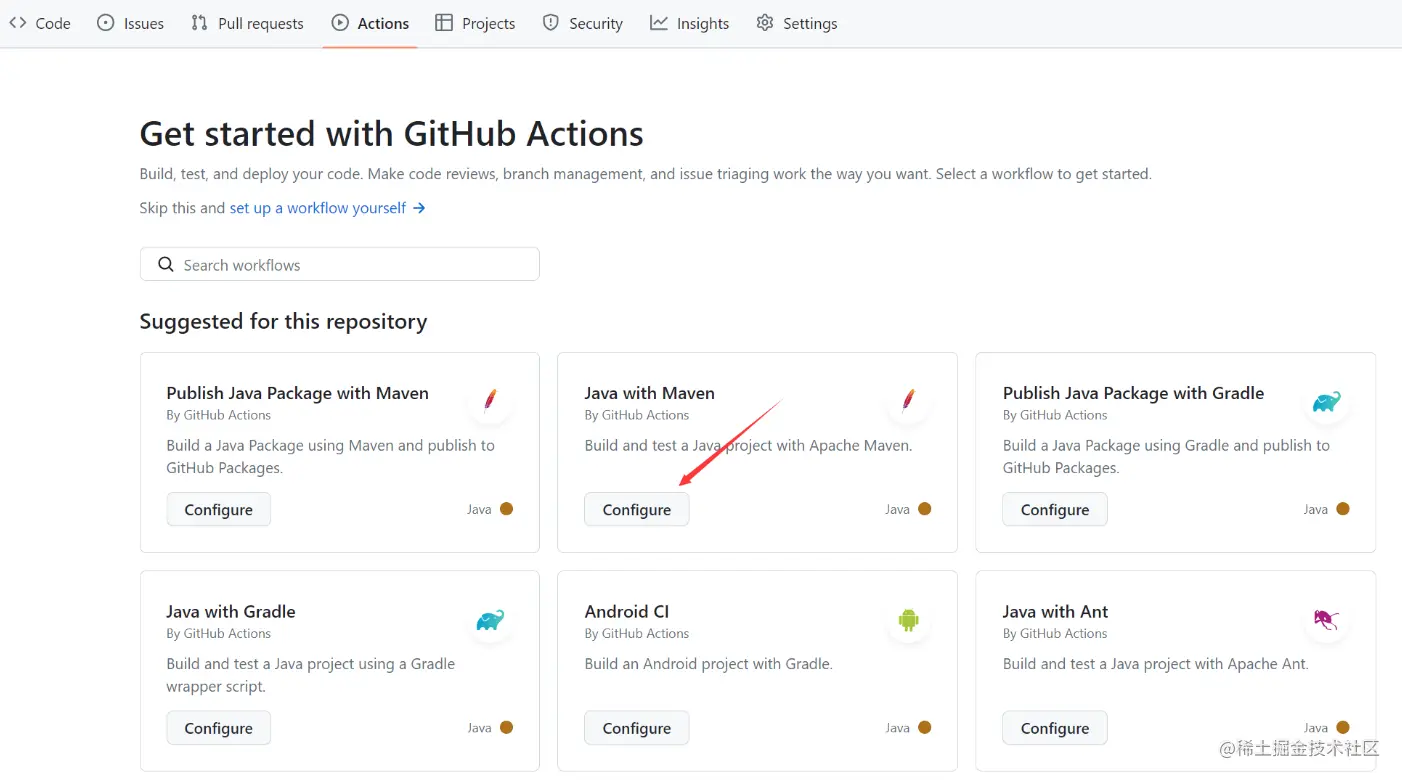Configure the Java with Ant workflow
The image size is (1402, 781).
point(1054,728)
